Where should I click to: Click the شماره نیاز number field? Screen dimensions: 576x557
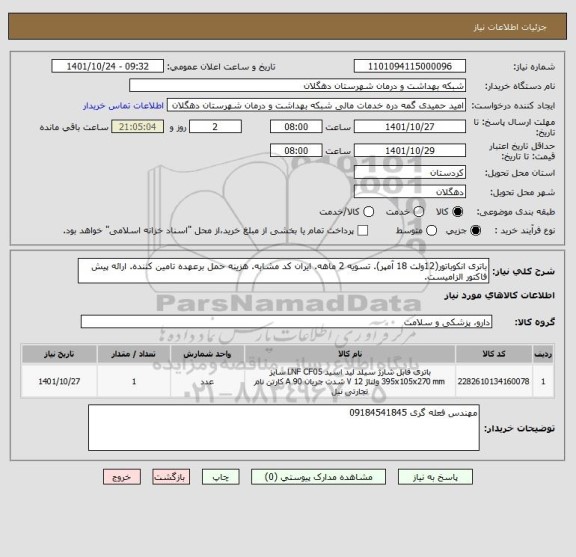[410, 67]
